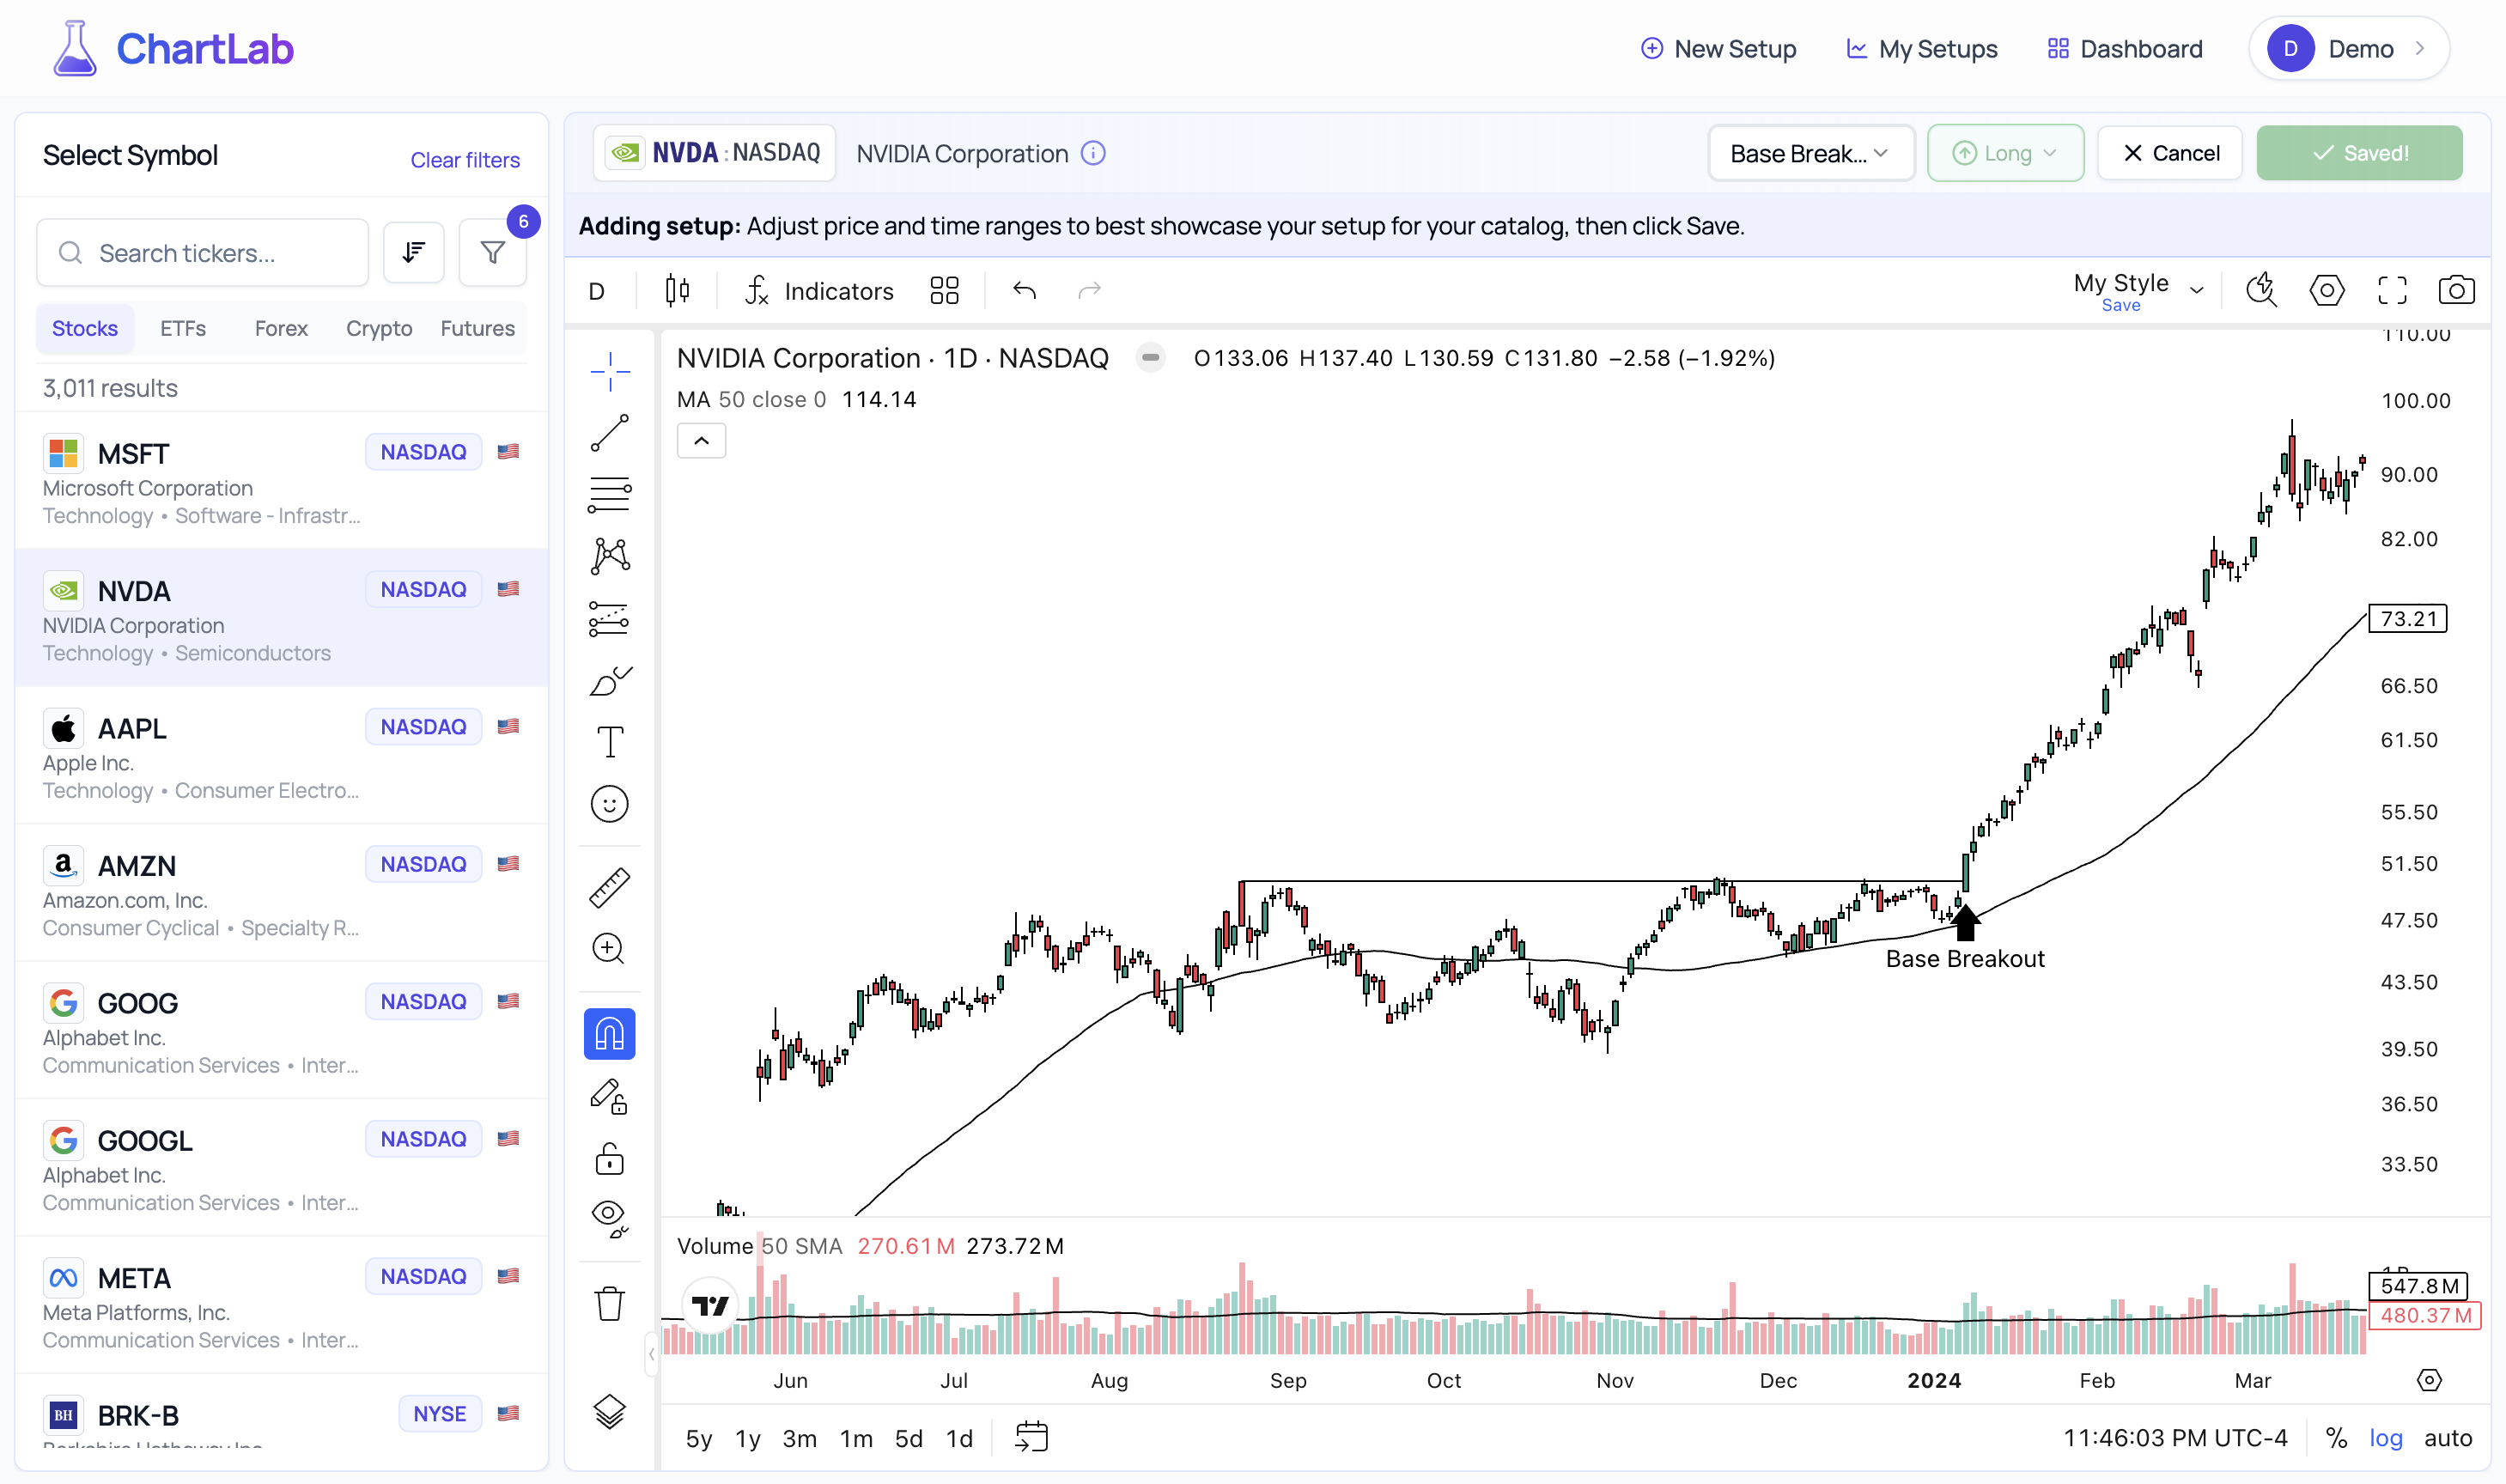The width and height of the screenshot is (2506, 1484).
Task: Select the trend line drawing tool
Action: point(609,434)
